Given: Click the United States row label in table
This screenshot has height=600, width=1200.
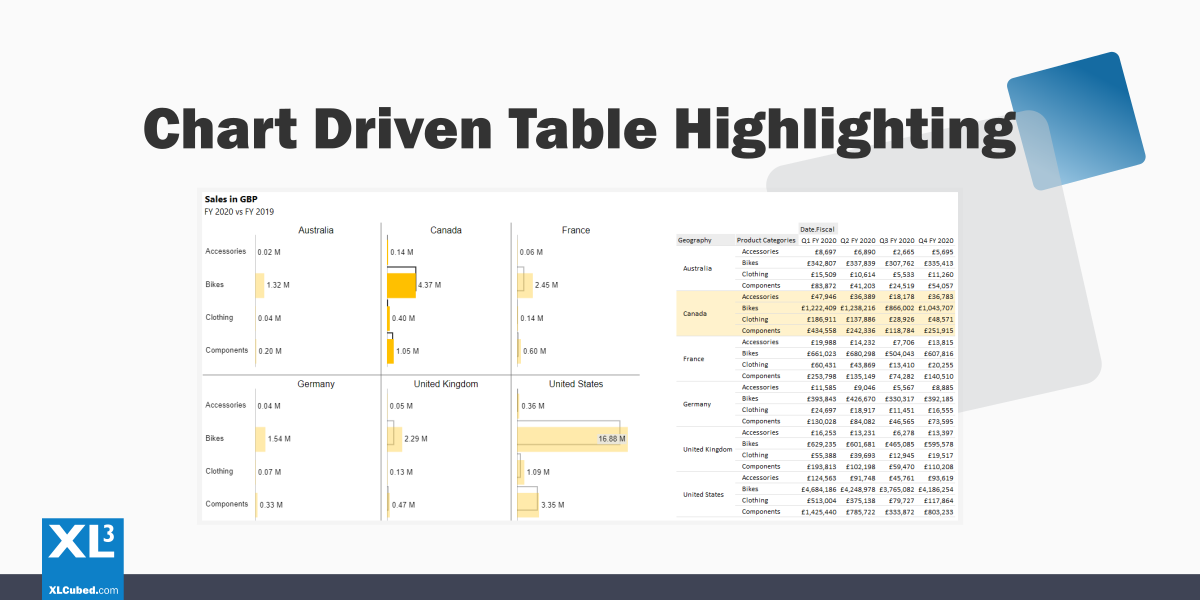Looking at the screenshot, I should [702, 495].
